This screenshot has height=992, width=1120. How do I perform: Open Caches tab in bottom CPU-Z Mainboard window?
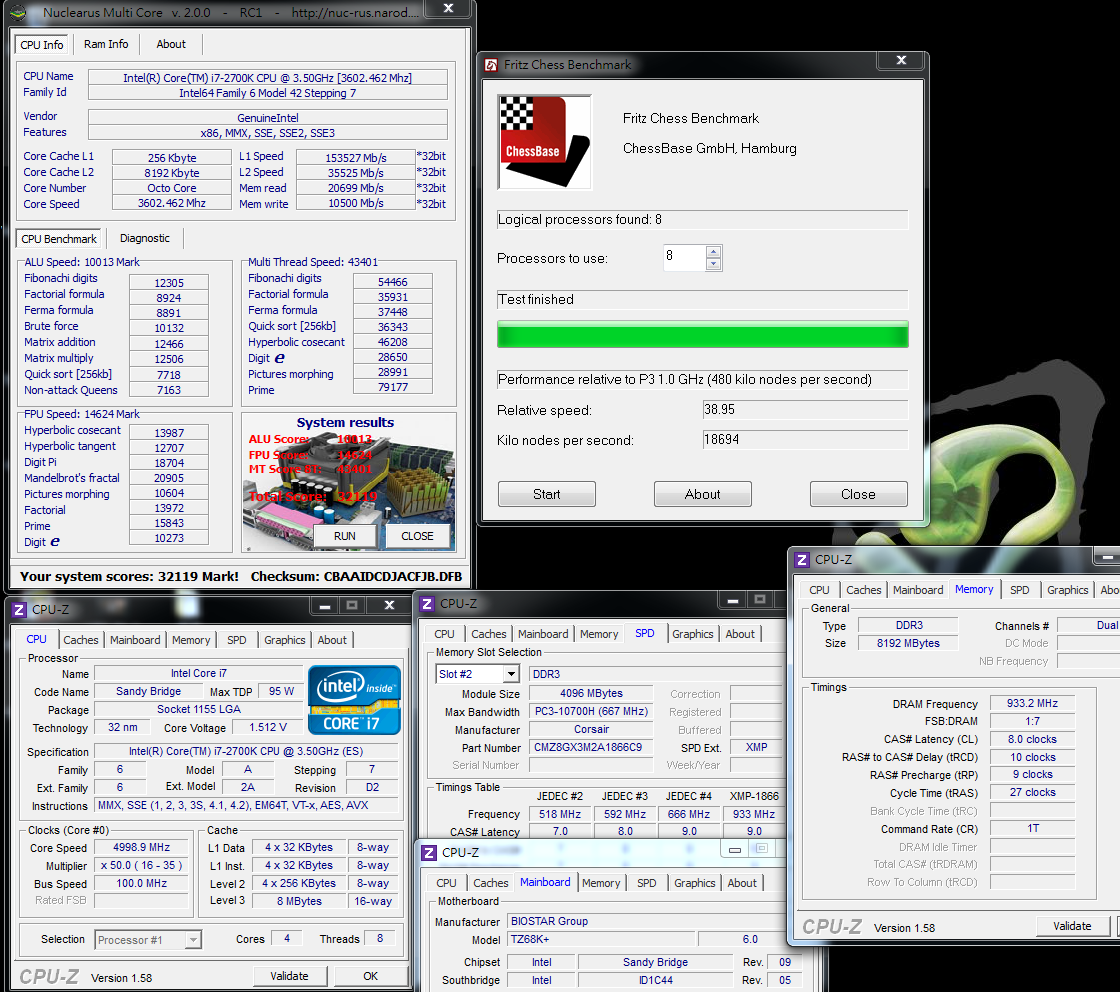pos(491,883)
